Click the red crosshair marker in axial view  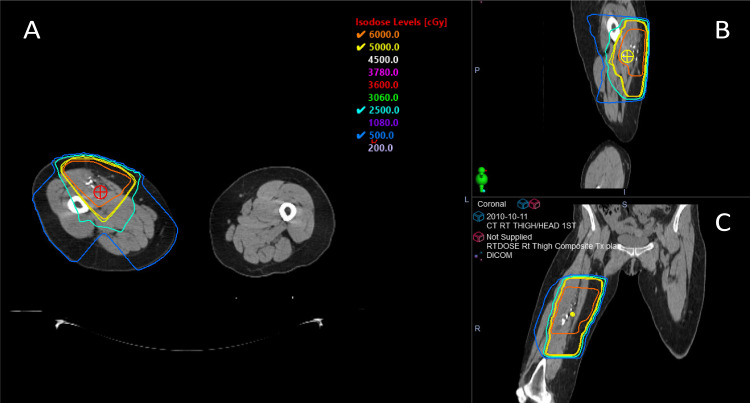pos(100,192)
